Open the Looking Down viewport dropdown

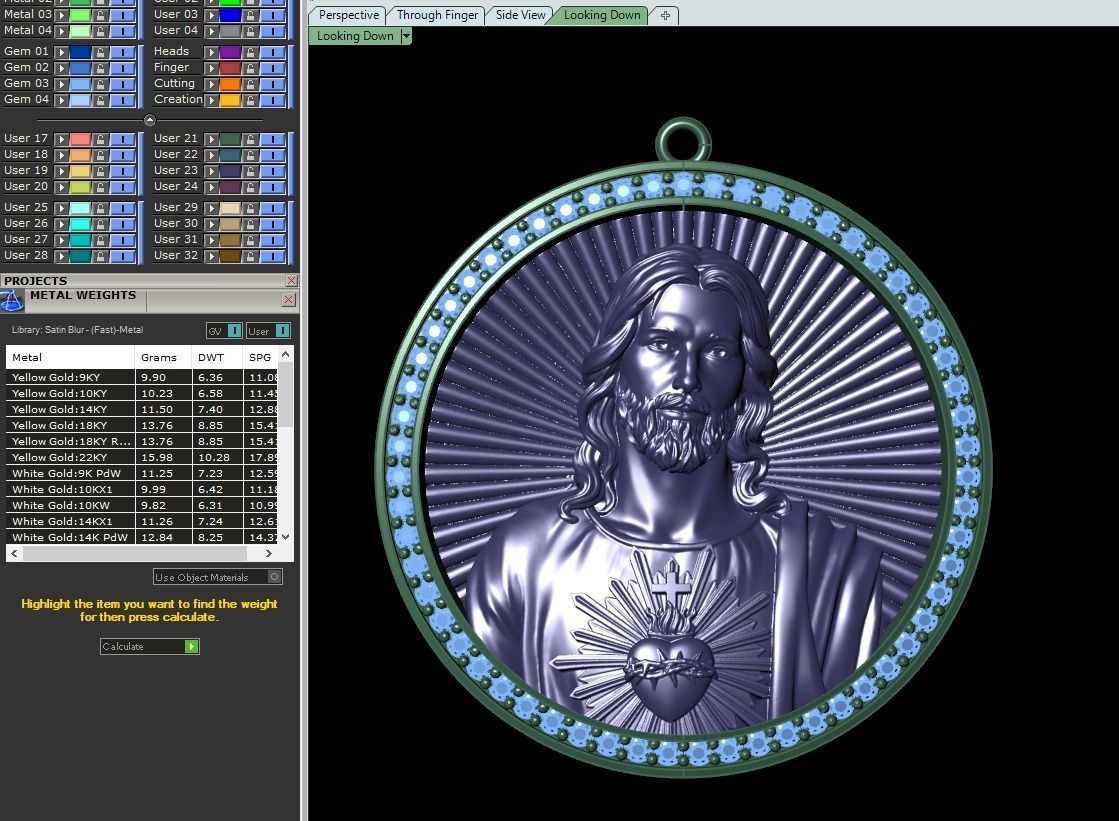pos(406,36)
